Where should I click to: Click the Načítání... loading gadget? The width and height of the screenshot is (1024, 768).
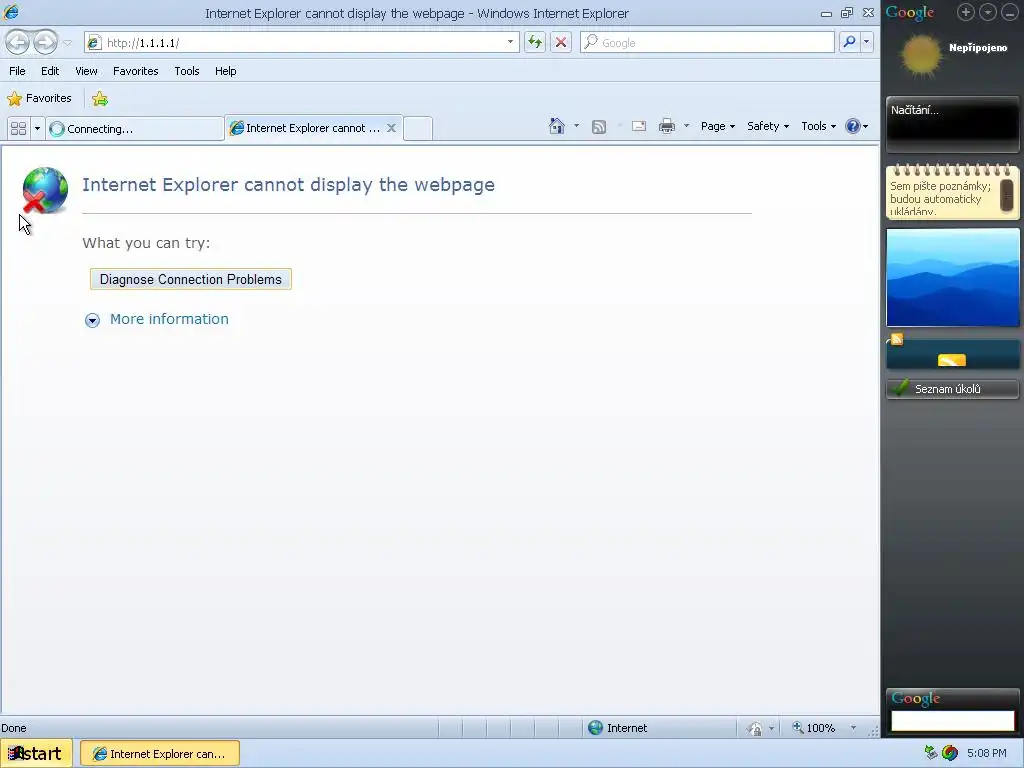tap(952, 124)
